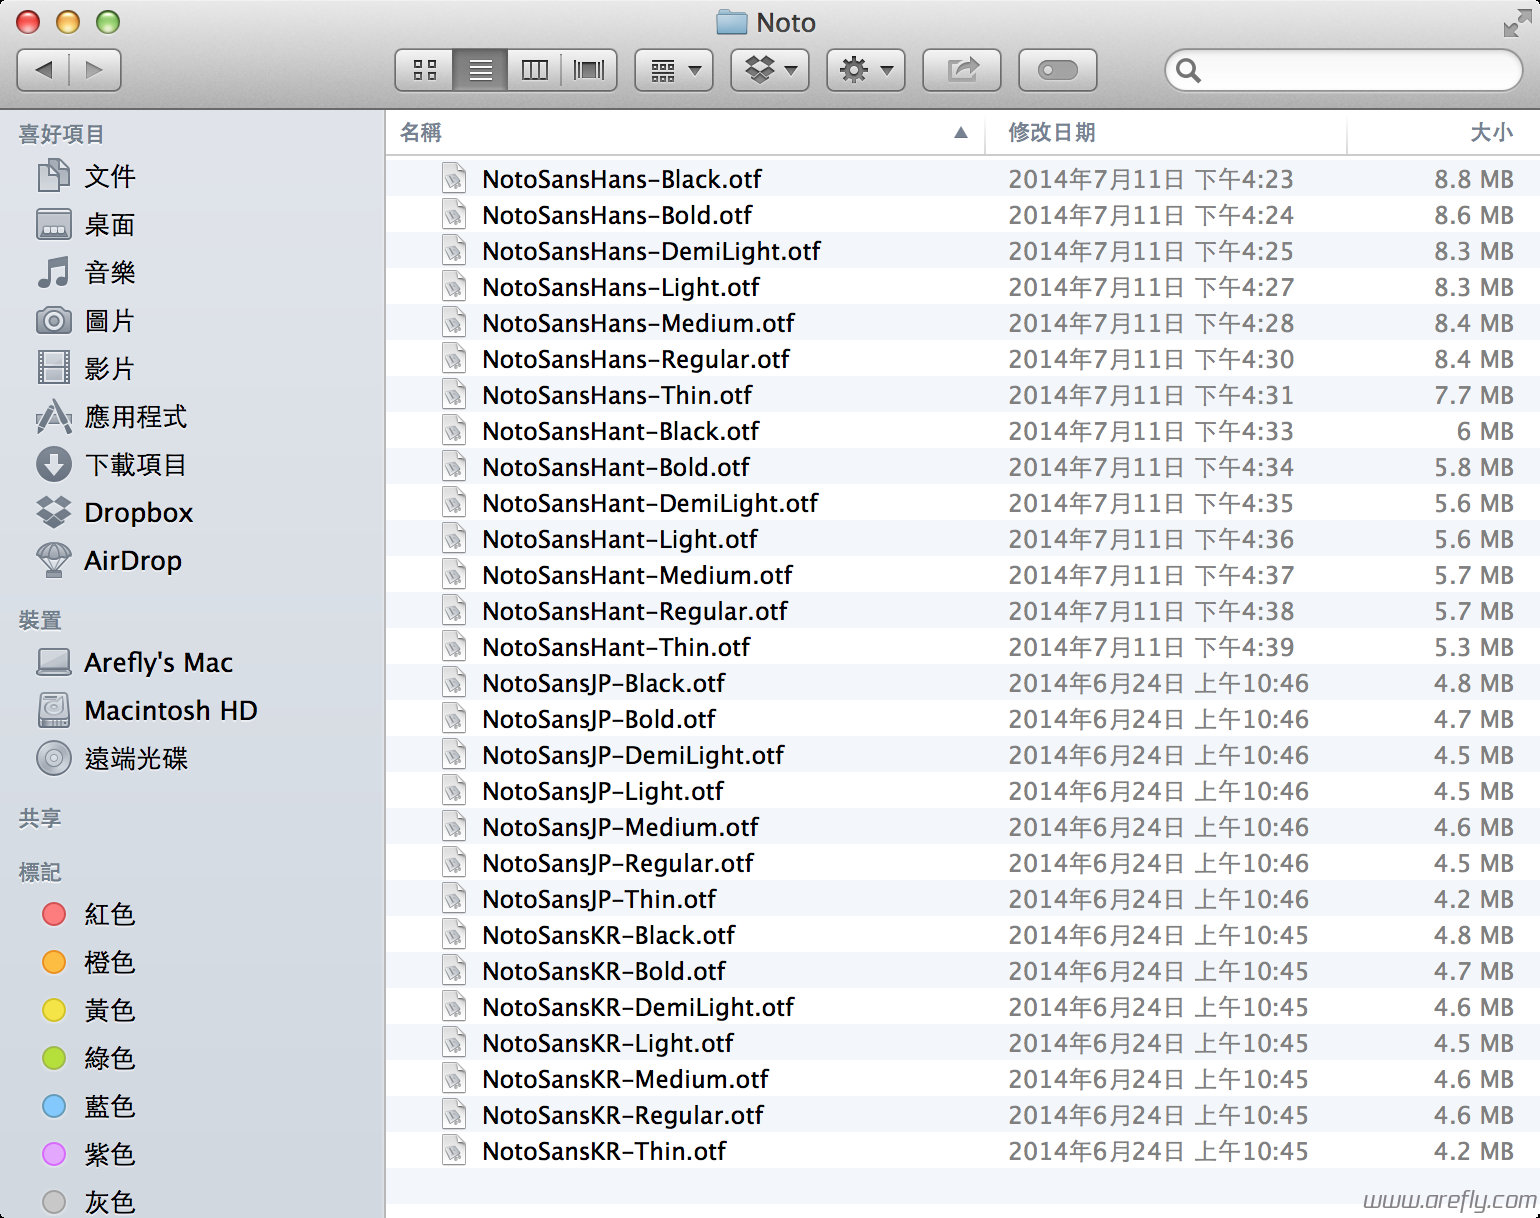This screenshot has height=1218, width=1540.
Task: Select file NotoSansHant-Thin.otf
Action: 962,647
